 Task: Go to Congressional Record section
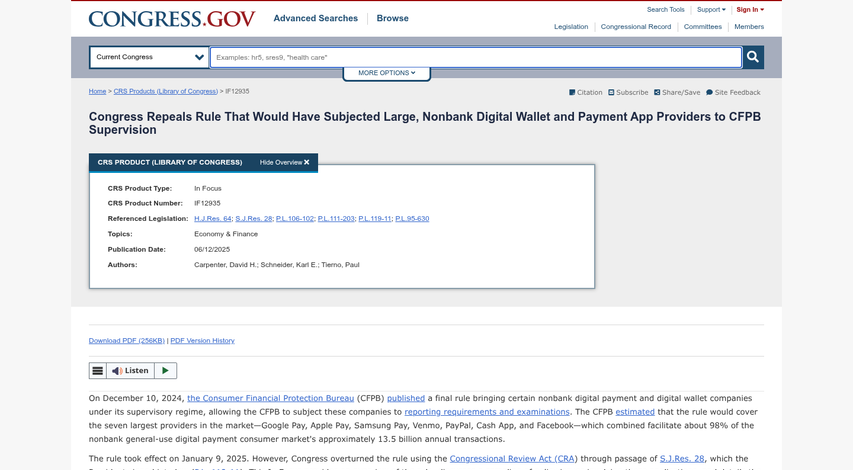[x=635, y=27]
